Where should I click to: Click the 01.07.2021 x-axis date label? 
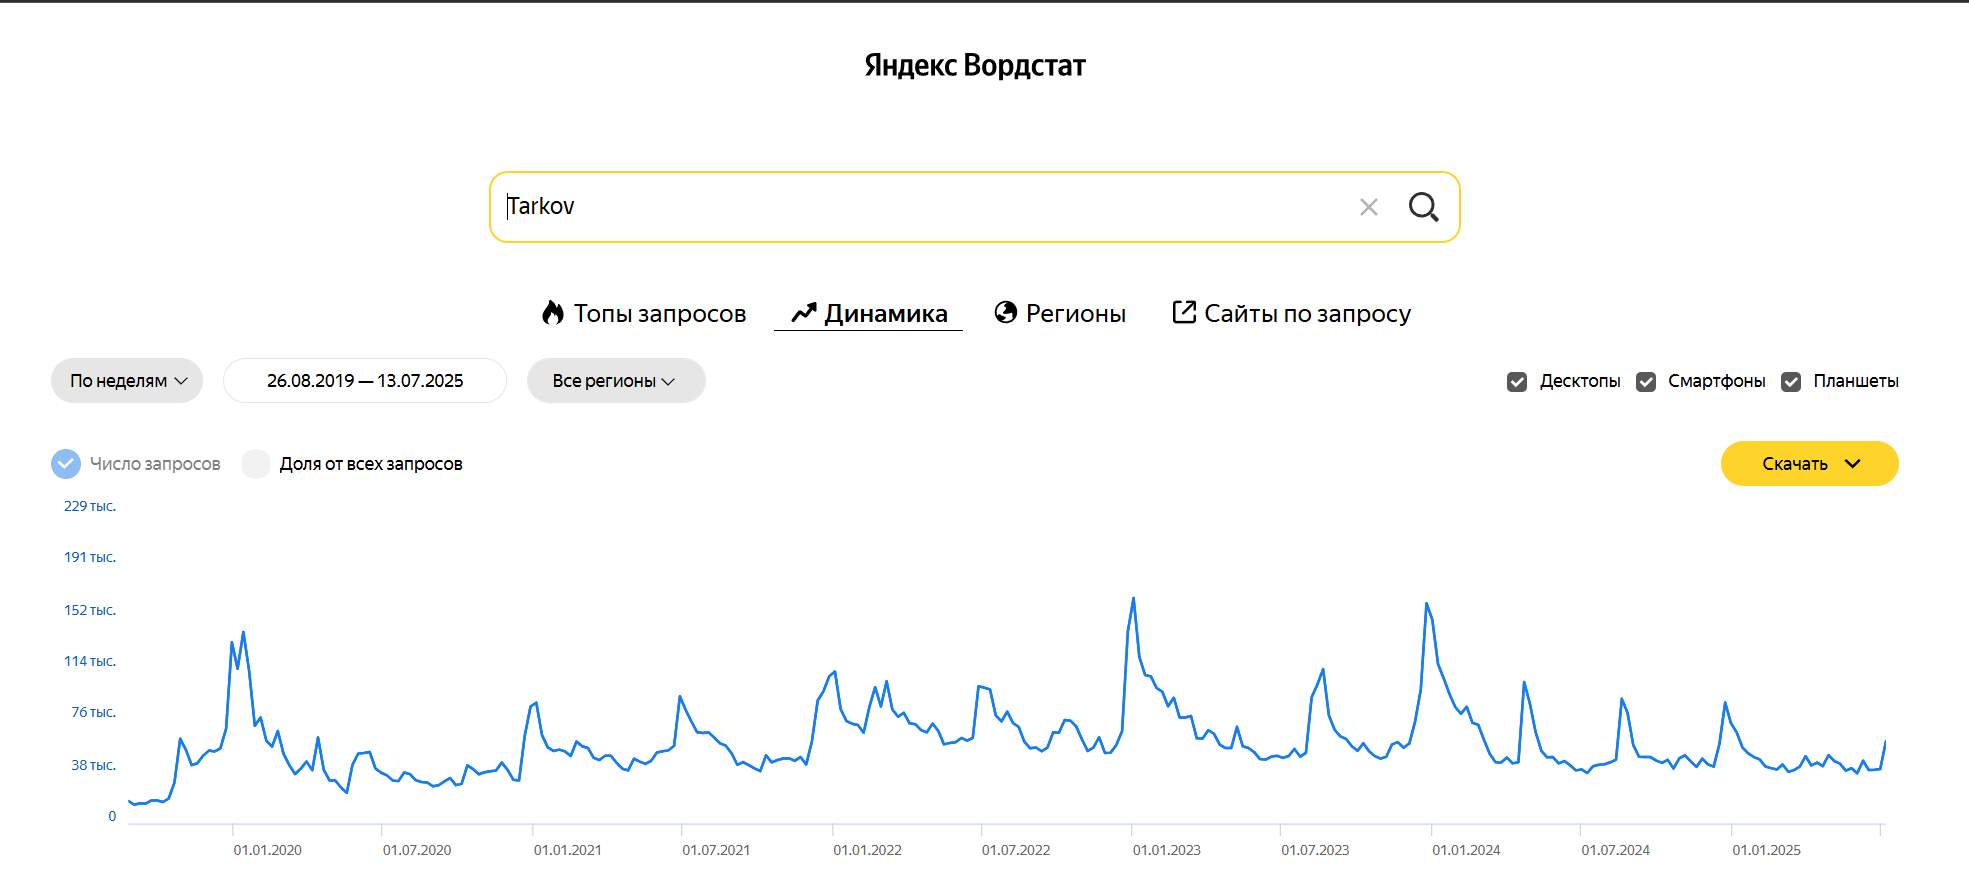716,850
